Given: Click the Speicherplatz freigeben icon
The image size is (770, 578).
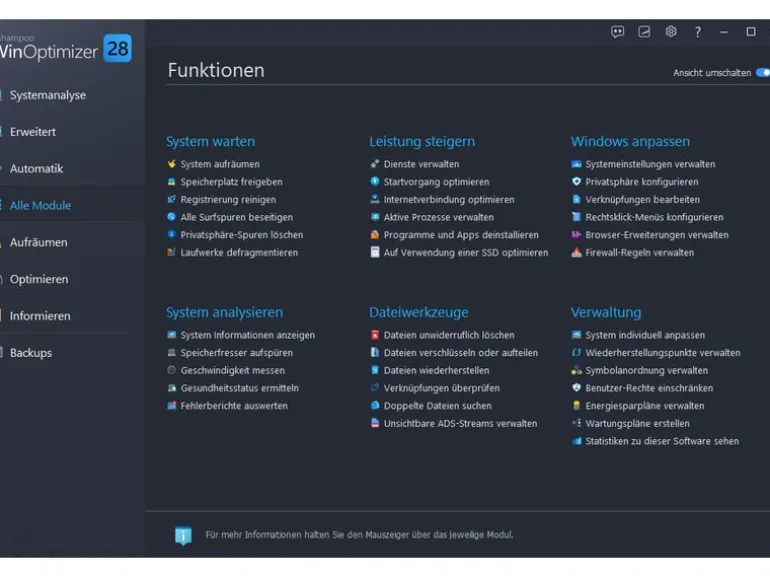Looking at the screenshot, I should 171,182.
